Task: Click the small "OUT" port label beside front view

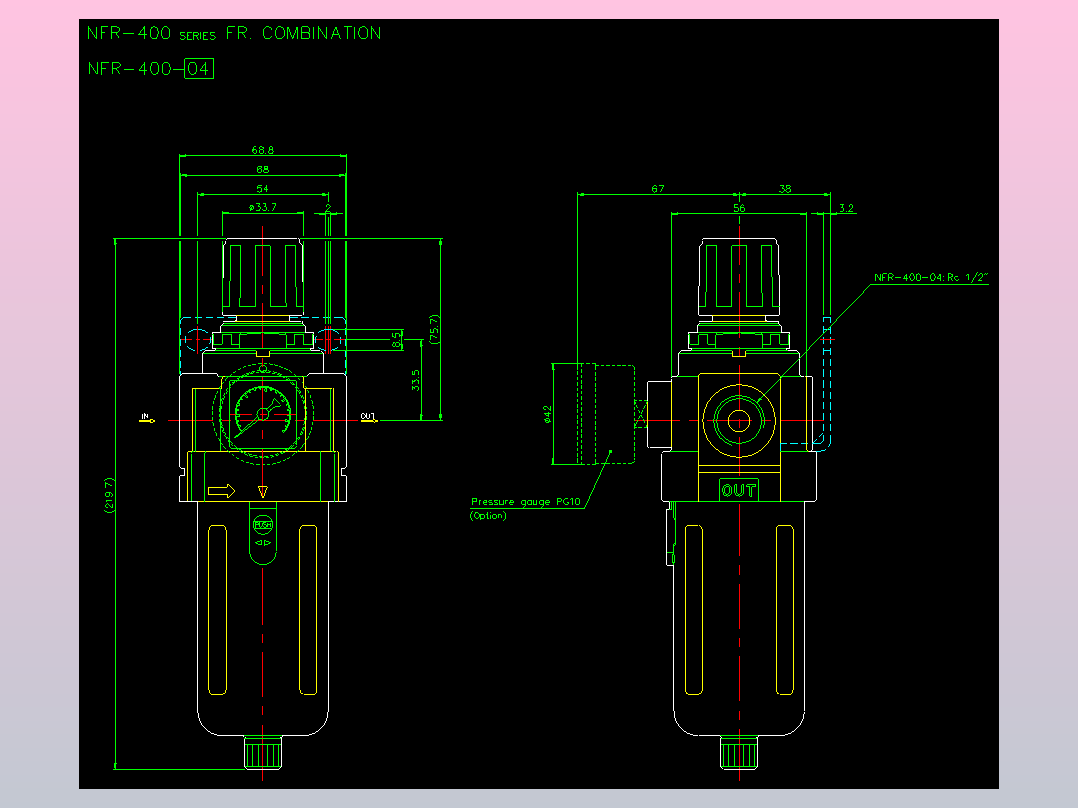Action: pyautogui.click(x=368, y=417)
